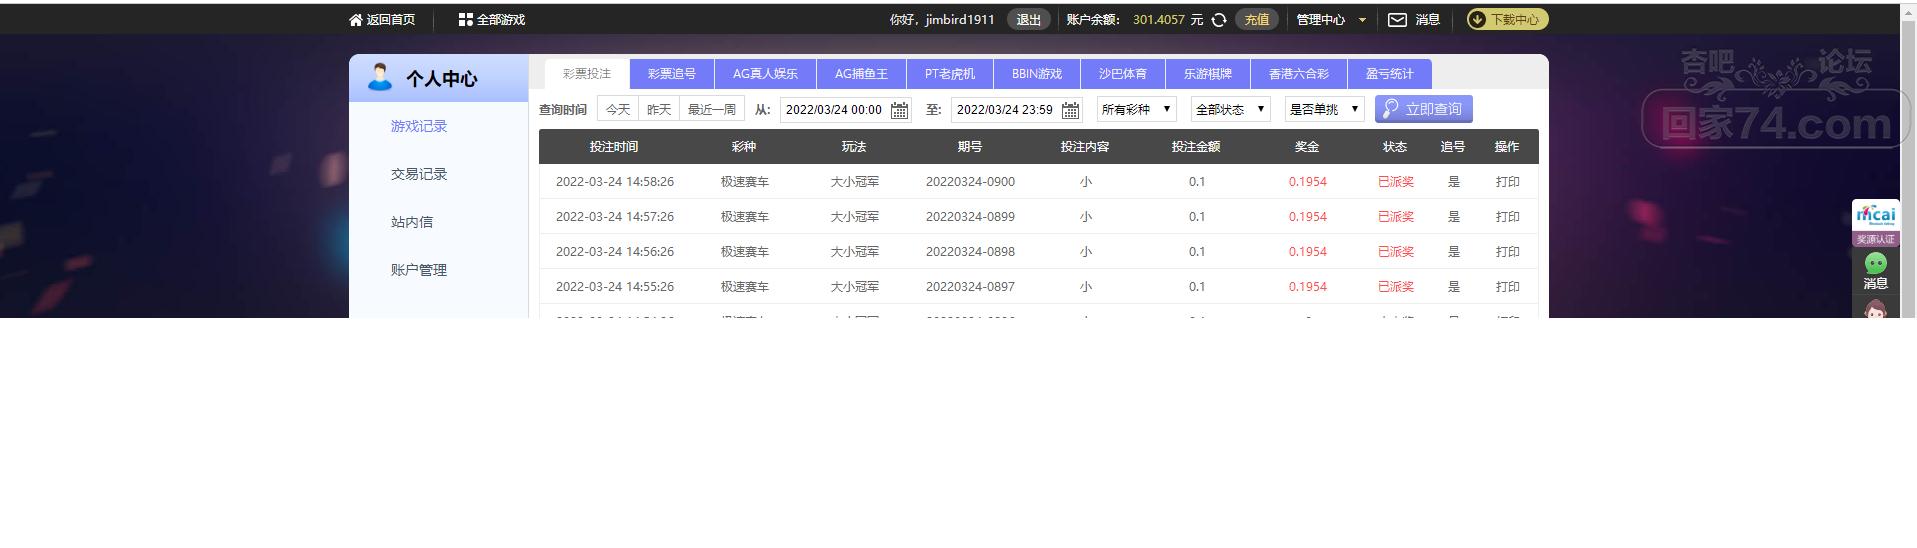Click 打印 for period 20220324-0900
Screen dimensions: 1917x548
[x=1507, y=182]
